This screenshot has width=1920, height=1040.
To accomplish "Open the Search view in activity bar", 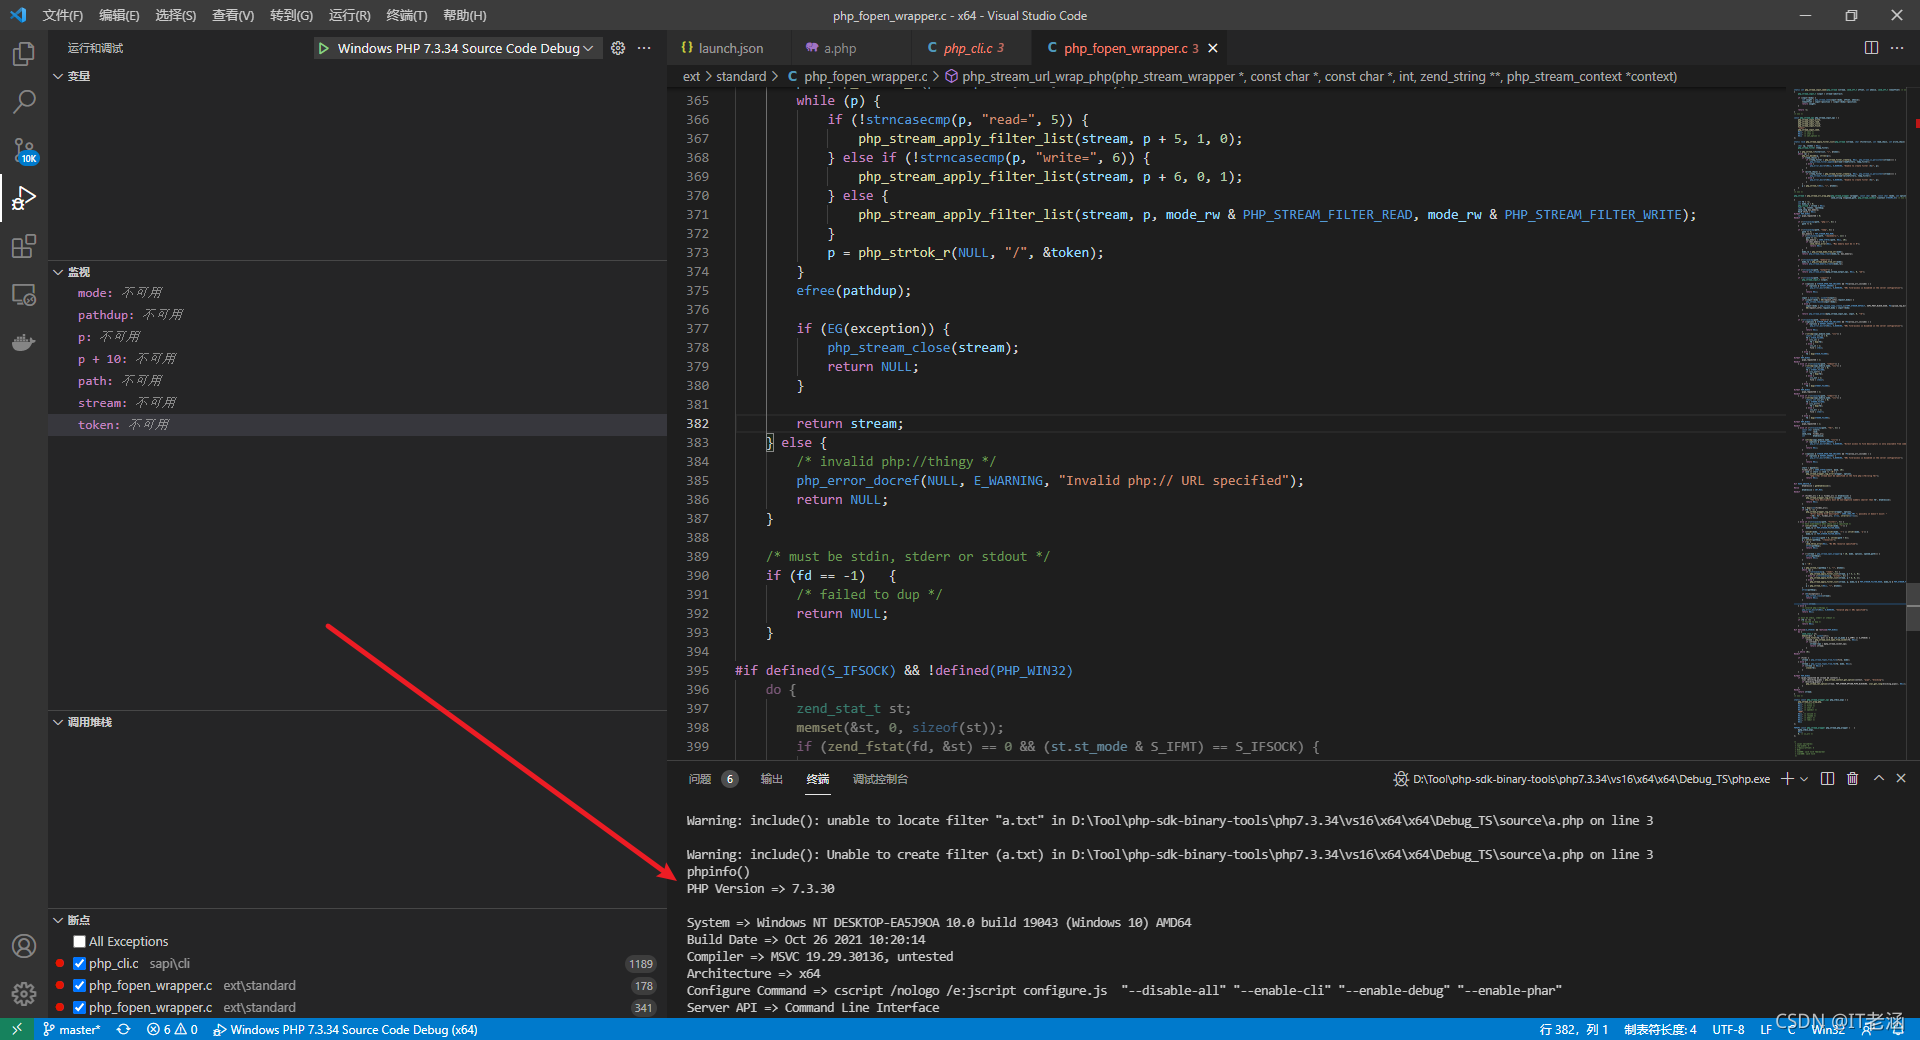I will tap(24, 102).
